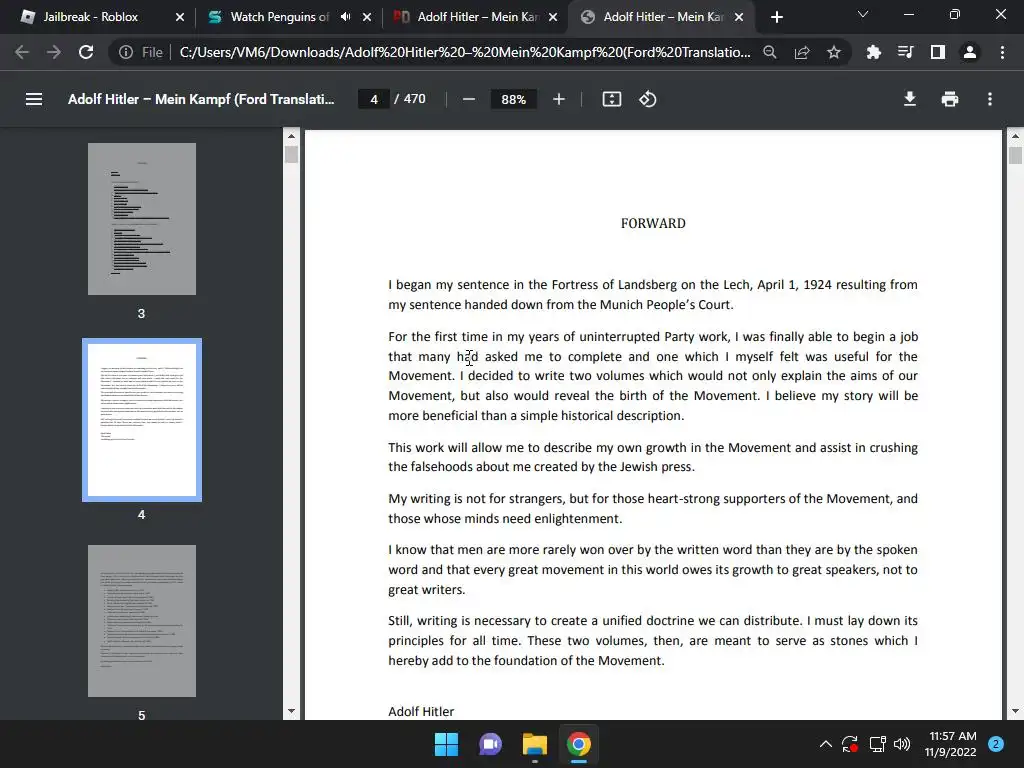View site information icon beside File

pos(126,52)
